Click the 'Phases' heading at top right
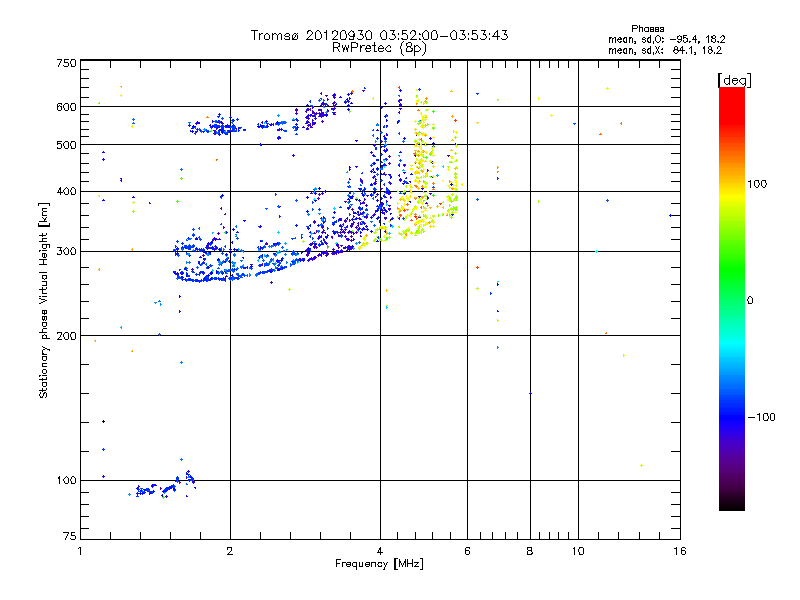Screen dimensions: 800x600 click(x=647, y=29)
